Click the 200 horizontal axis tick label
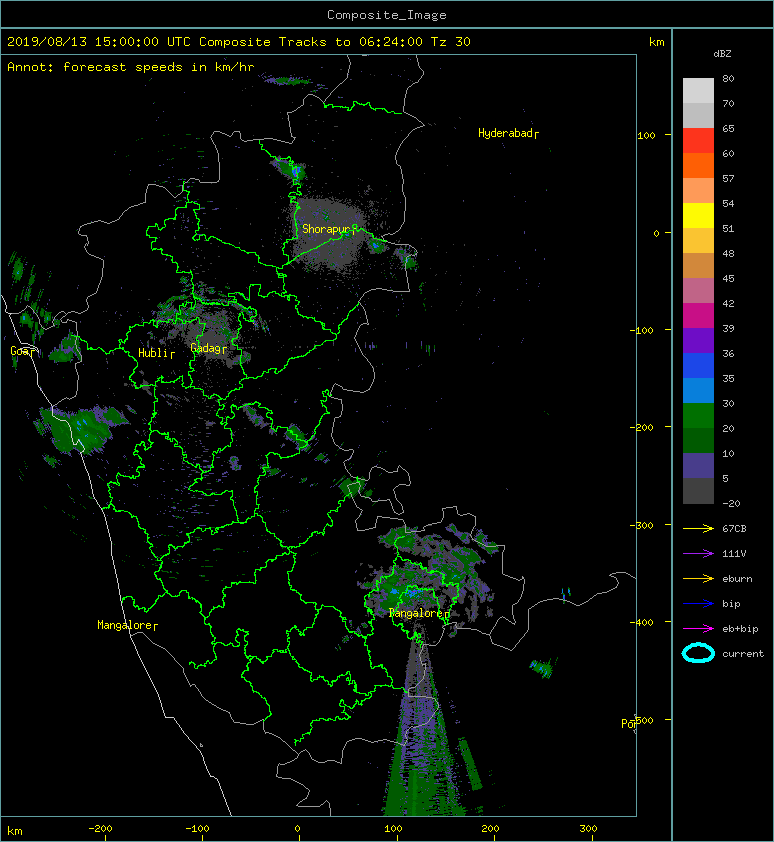The image size is (774, 842). click(x=490, y=829)
